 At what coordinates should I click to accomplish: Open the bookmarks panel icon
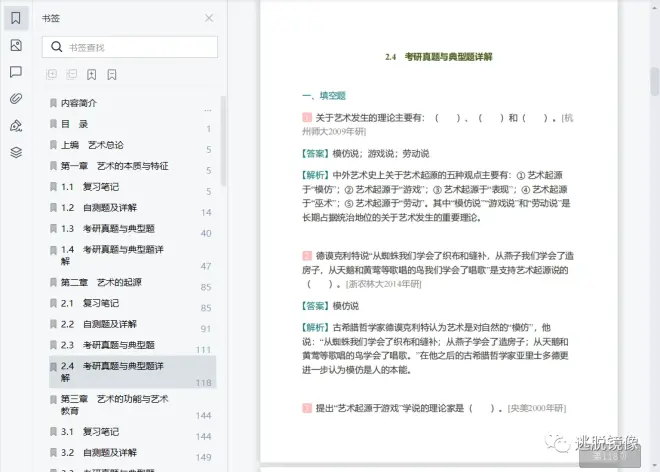15,18
